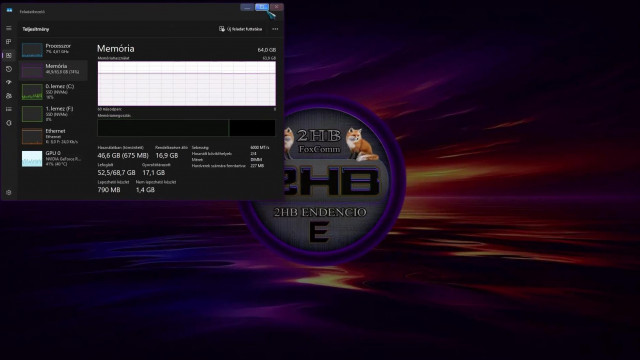Viewport: 640px width, 360px height.
Task: Open the Users page icon
Action: (x=9, y=96)
